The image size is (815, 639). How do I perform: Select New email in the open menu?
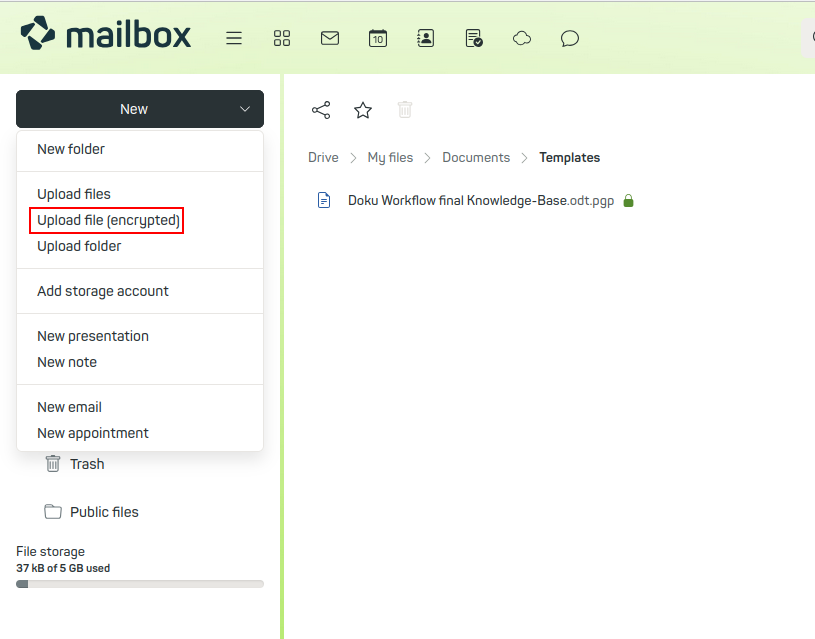point(69,407)
